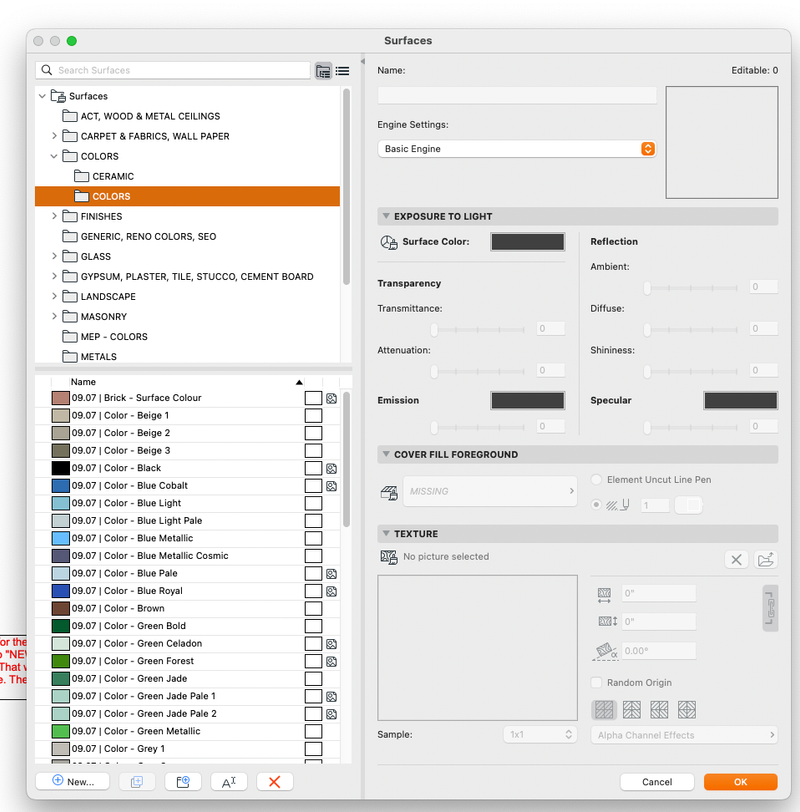This screenshot has height=812, width=800.
Task: Click texture icon on Blue Cobalt row
Action: pos(331,486)
